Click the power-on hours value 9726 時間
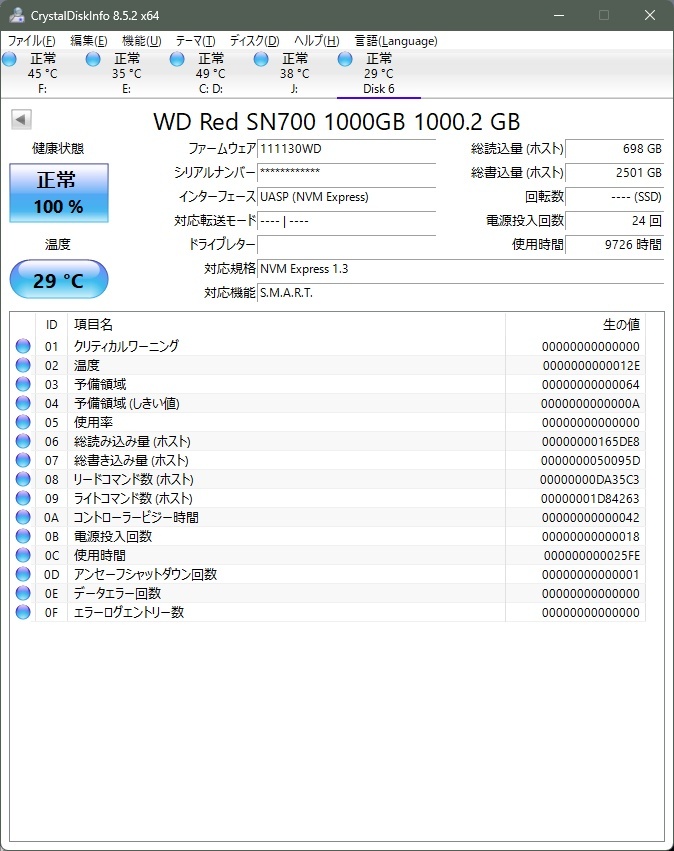Screen dimensions: 674x851 coord(614,244)
